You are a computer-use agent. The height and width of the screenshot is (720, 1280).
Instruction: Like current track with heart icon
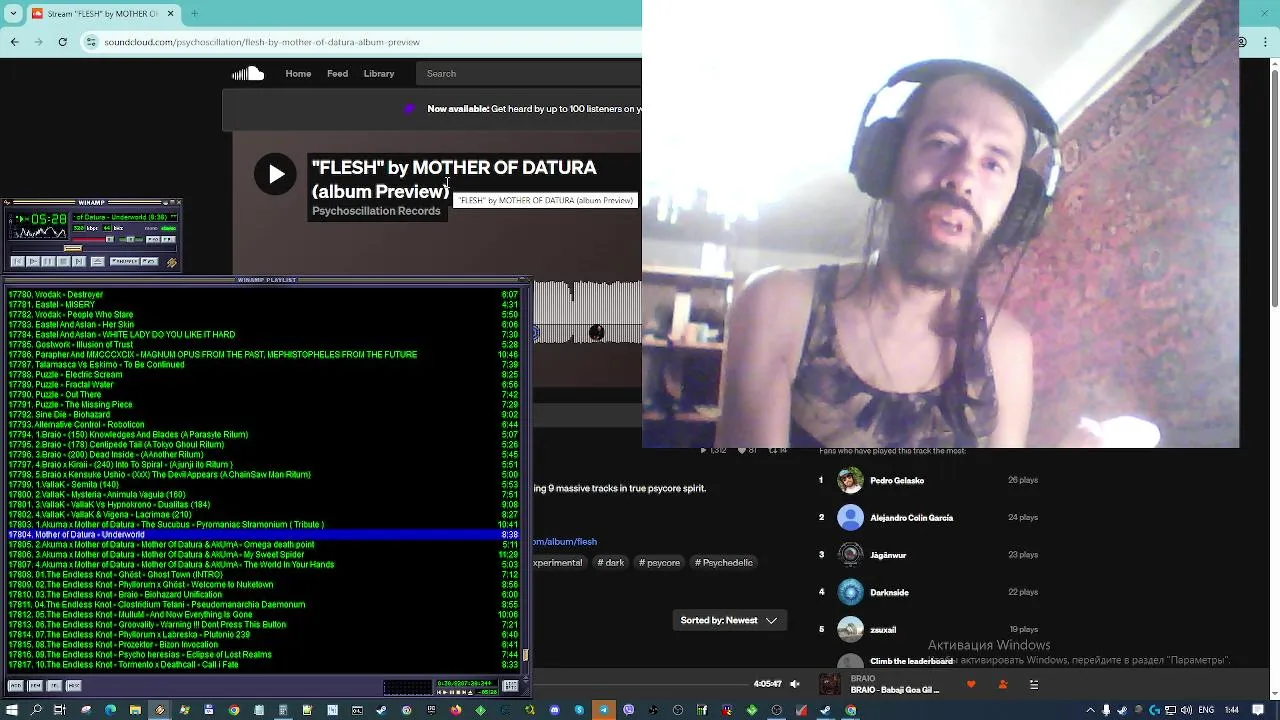point(971,684)
